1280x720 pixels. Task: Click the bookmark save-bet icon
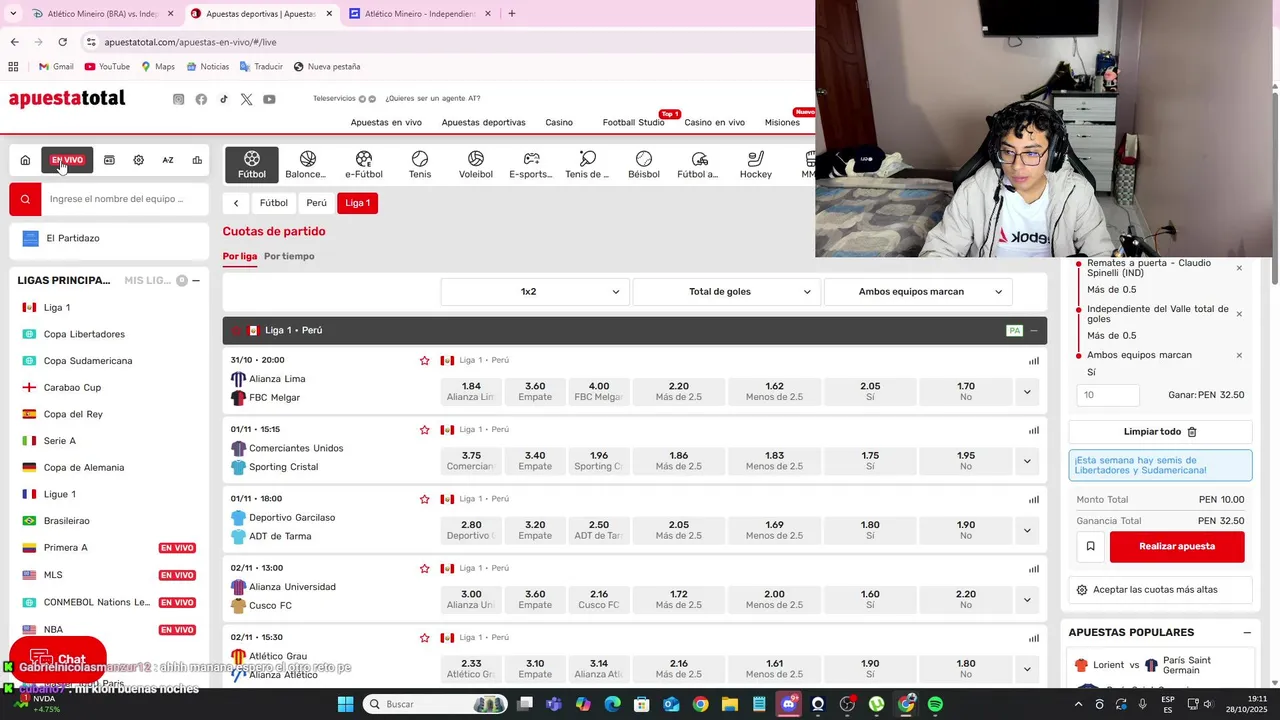[x=1090, y=546]
